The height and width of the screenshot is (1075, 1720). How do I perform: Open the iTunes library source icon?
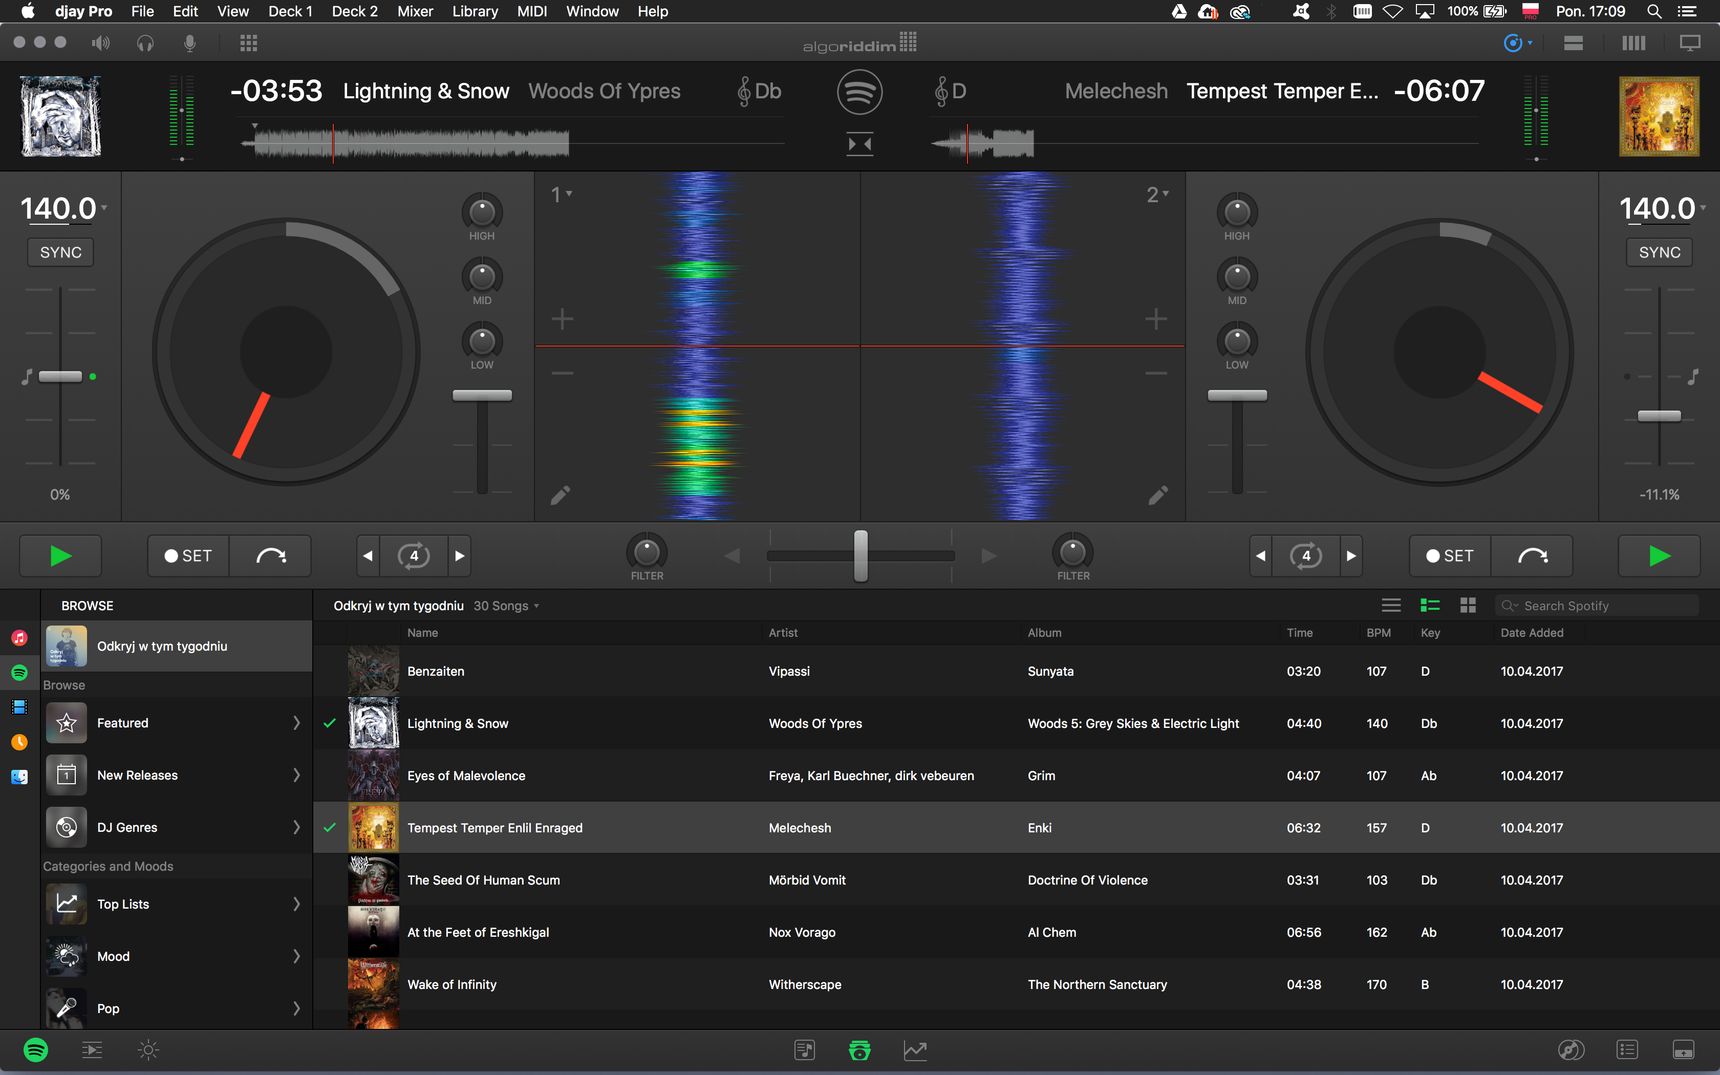coord(19,637)
